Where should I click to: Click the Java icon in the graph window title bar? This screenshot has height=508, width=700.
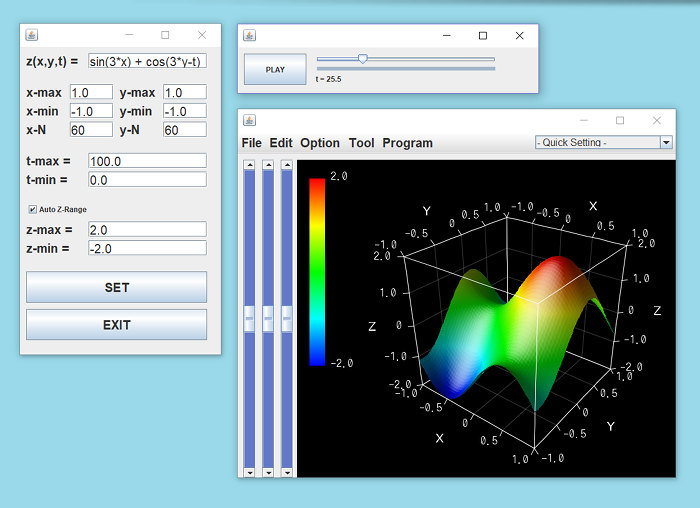point(251,120)
